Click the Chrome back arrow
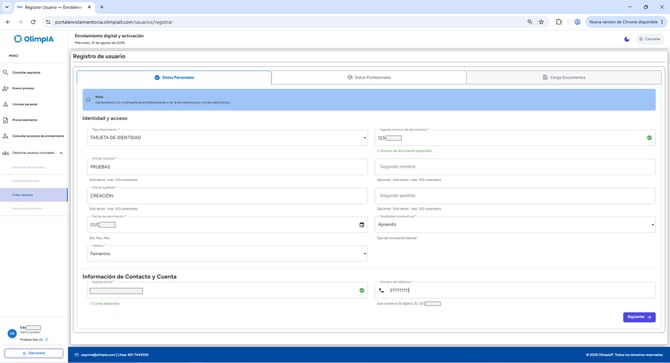This screenshot has width=670, height=363. (x=8, y=22)
